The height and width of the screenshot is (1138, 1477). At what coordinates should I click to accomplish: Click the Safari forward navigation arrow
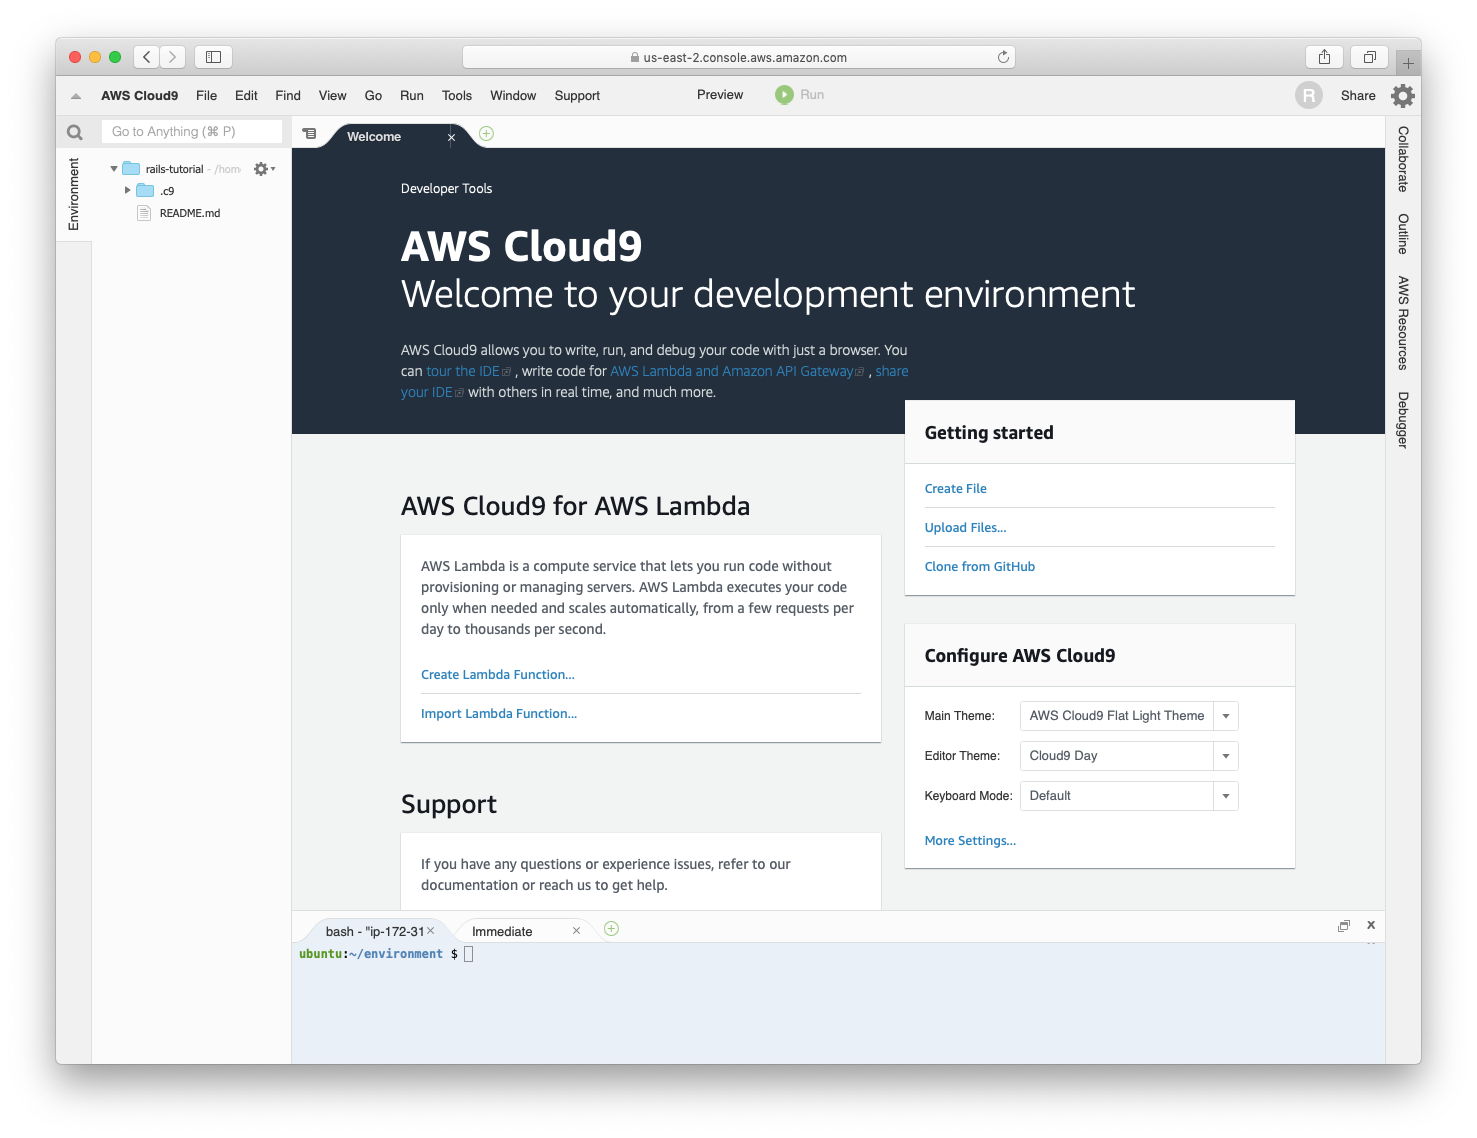click(173, 57)
